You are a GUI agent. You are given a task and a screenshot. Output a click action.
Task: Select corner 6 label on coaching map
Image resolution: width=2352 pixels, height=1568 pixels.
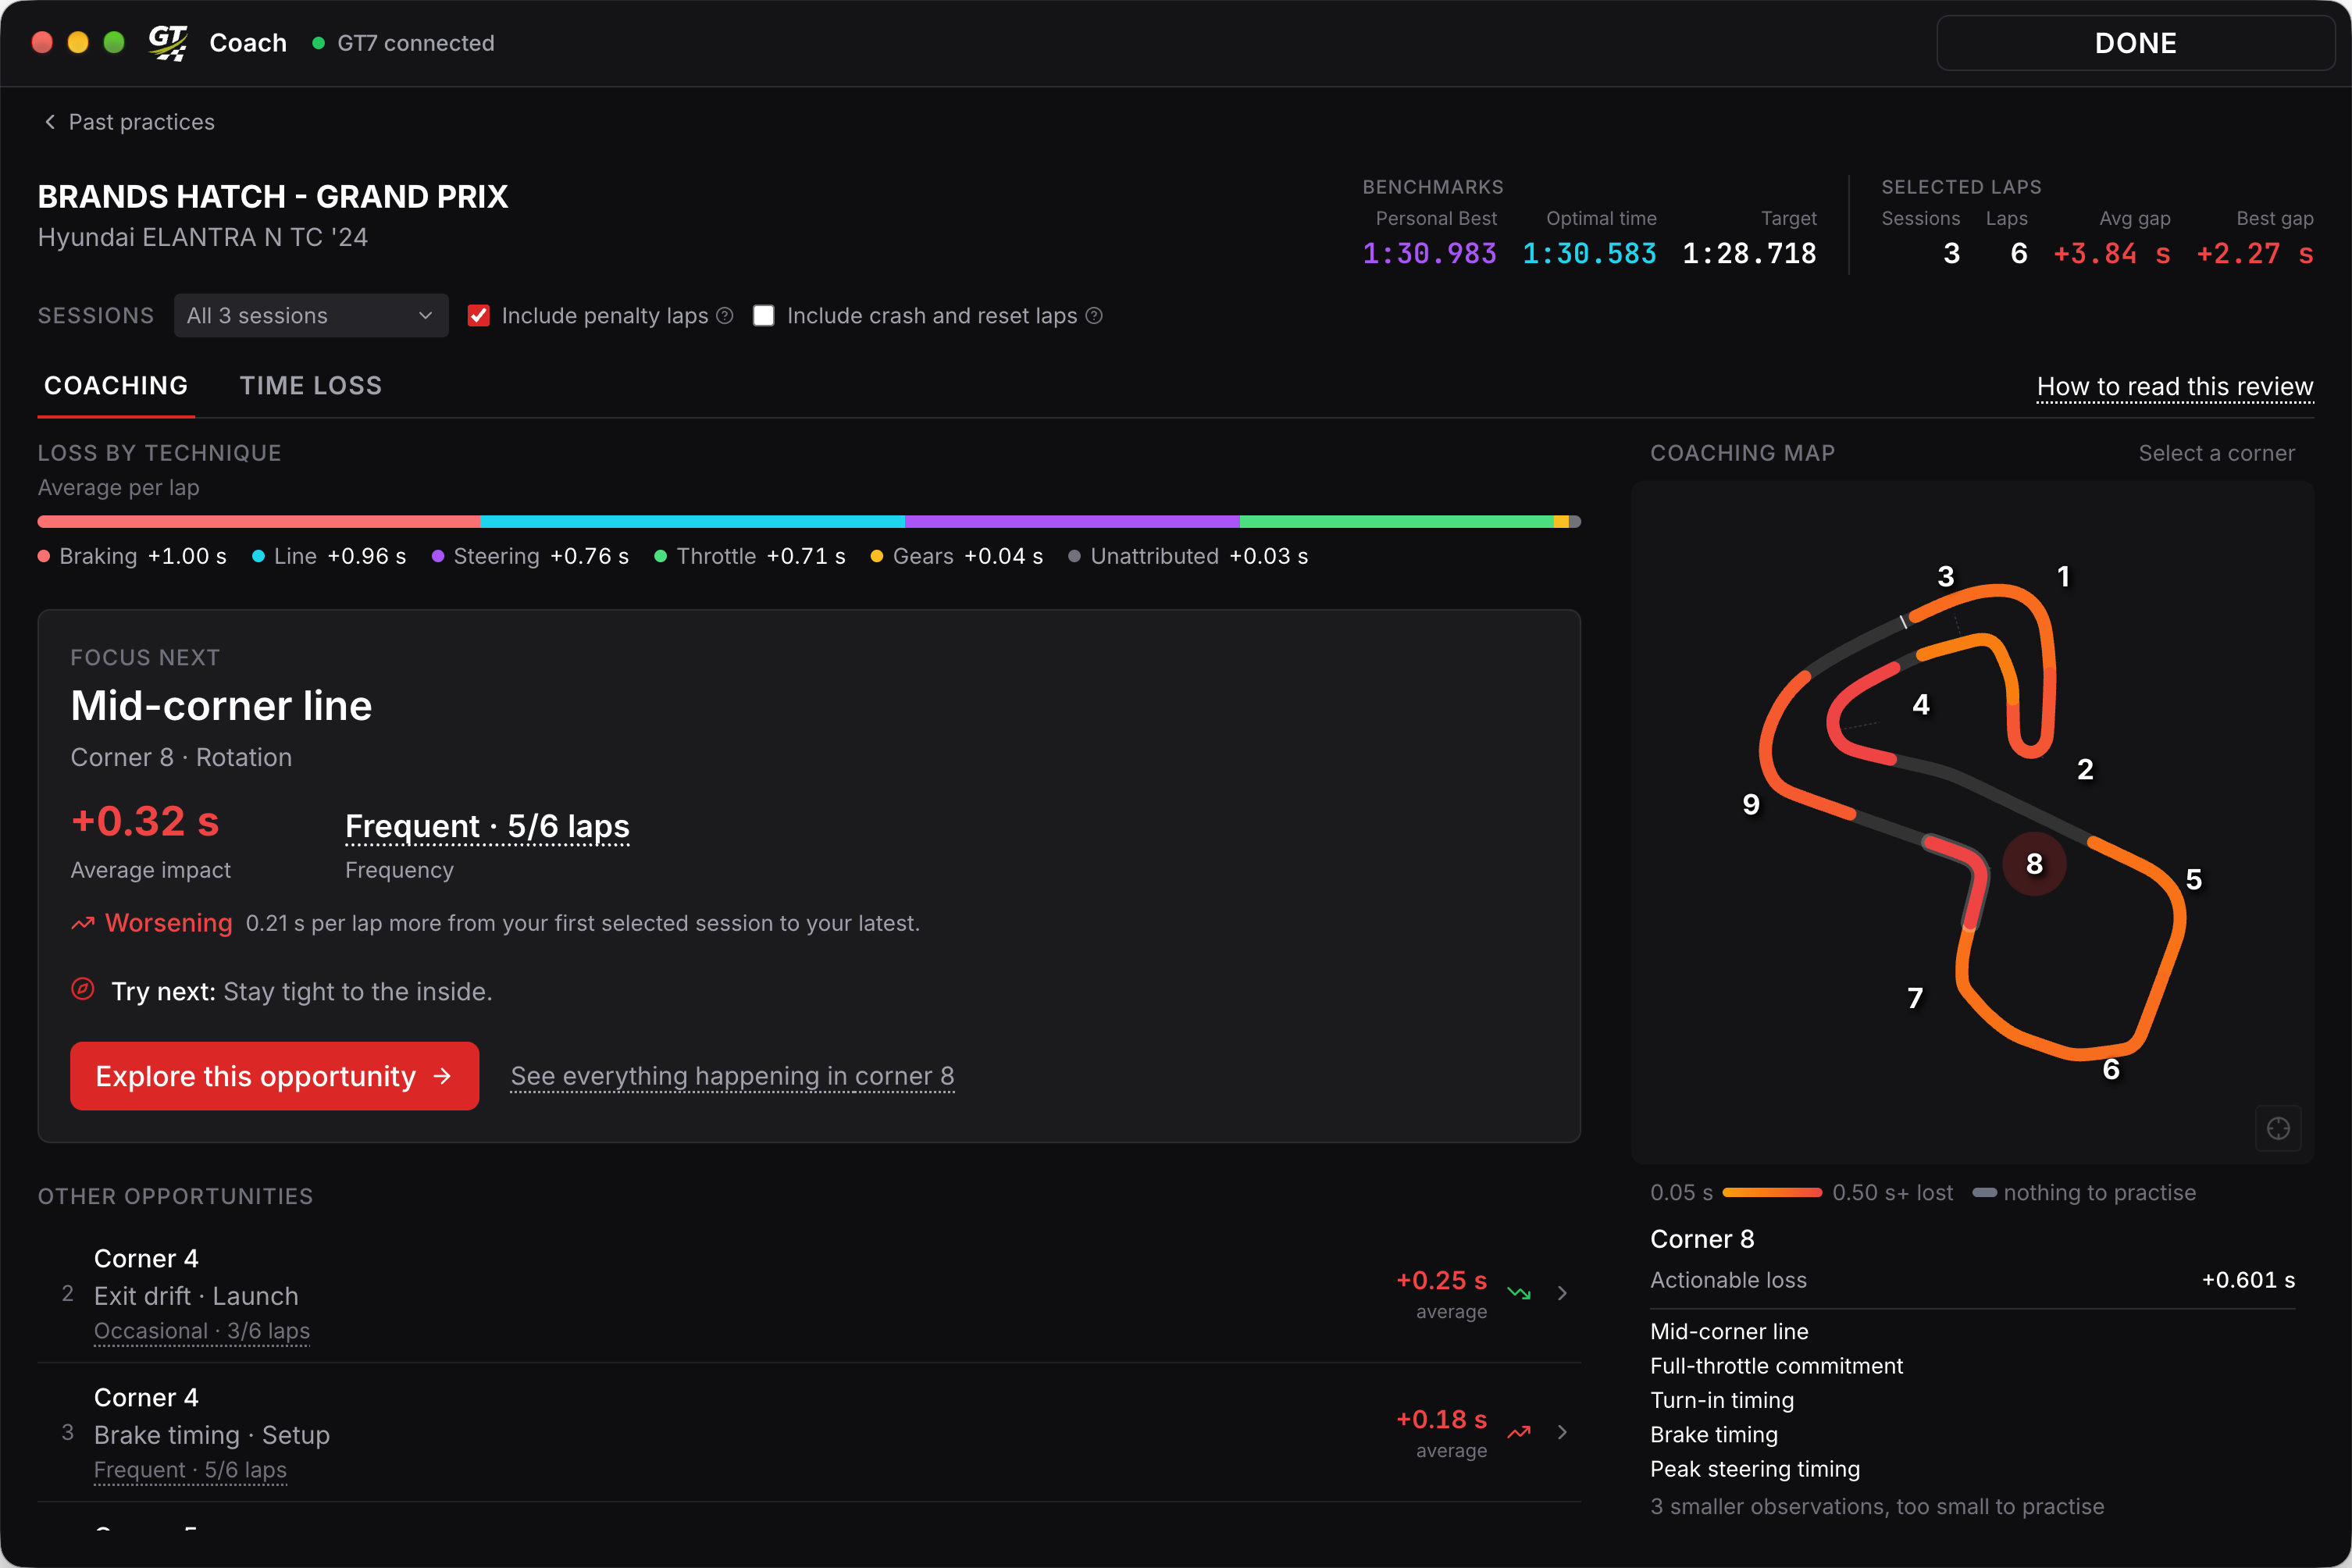[x=2111, y=1070]
